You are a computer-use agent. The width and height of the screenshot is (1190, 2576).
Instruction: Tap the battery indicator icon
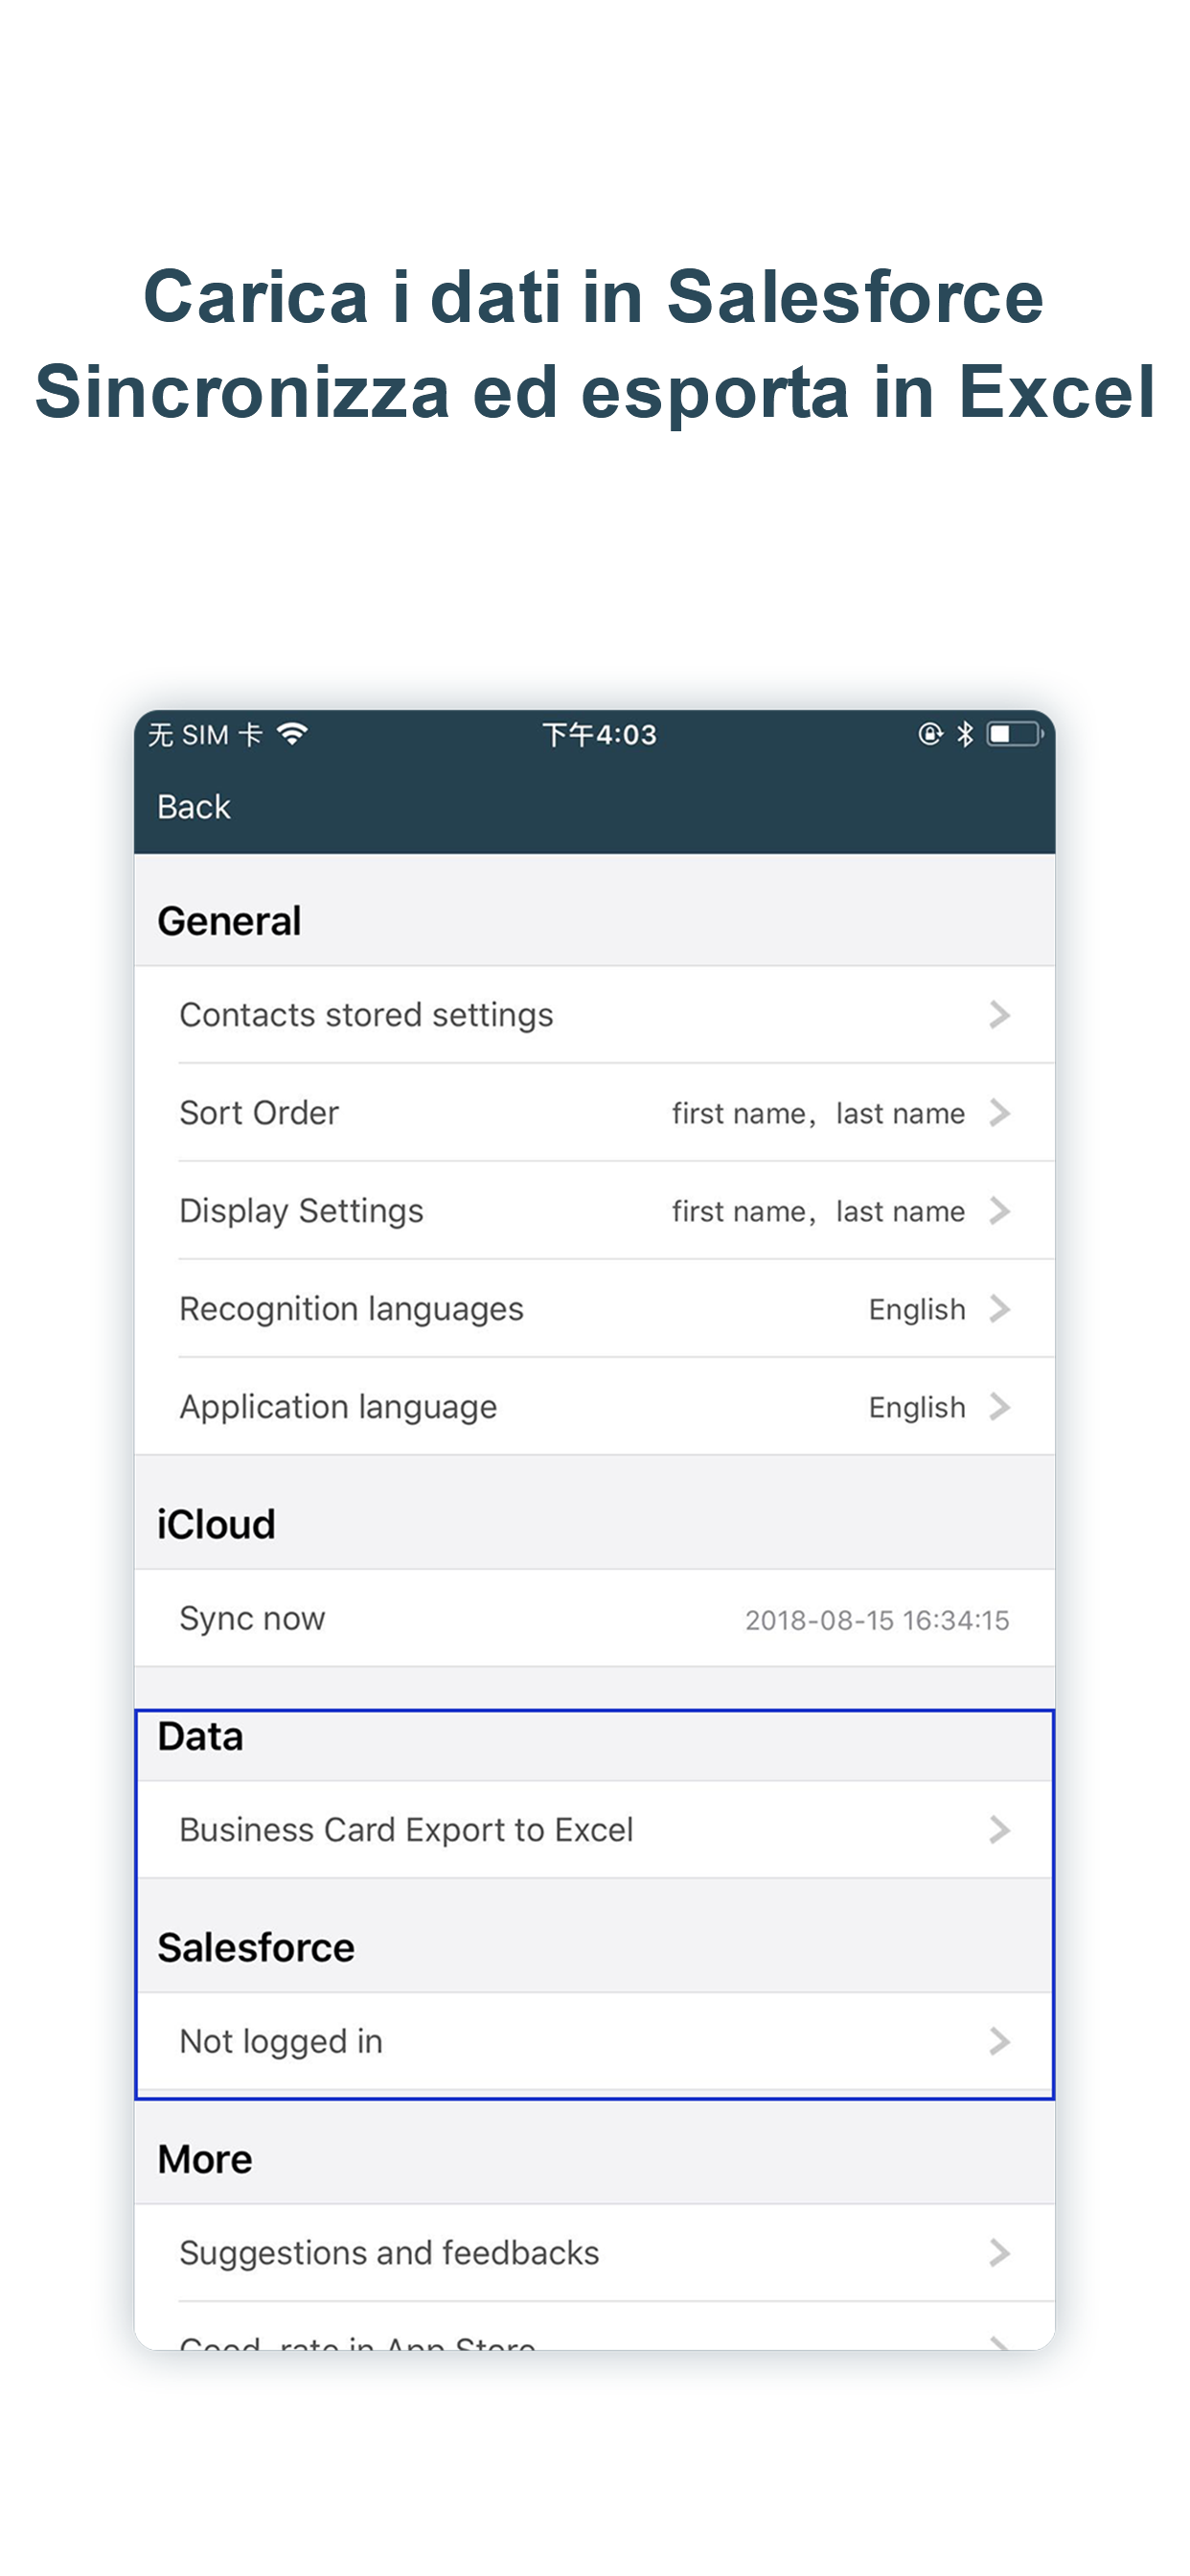[1014, 734]
